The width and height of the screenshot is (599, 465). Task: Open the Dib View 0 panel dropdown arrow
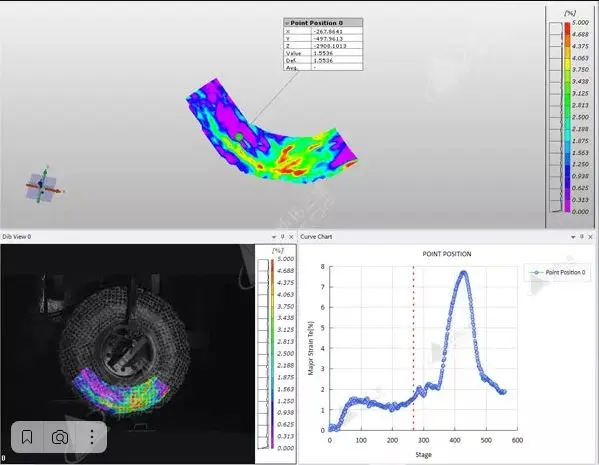coord(274,237)
